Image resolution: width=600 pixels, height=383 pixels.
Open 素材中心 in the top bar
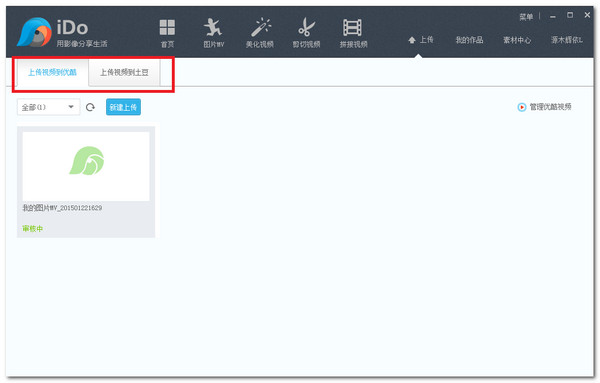(x=517, y=40)
